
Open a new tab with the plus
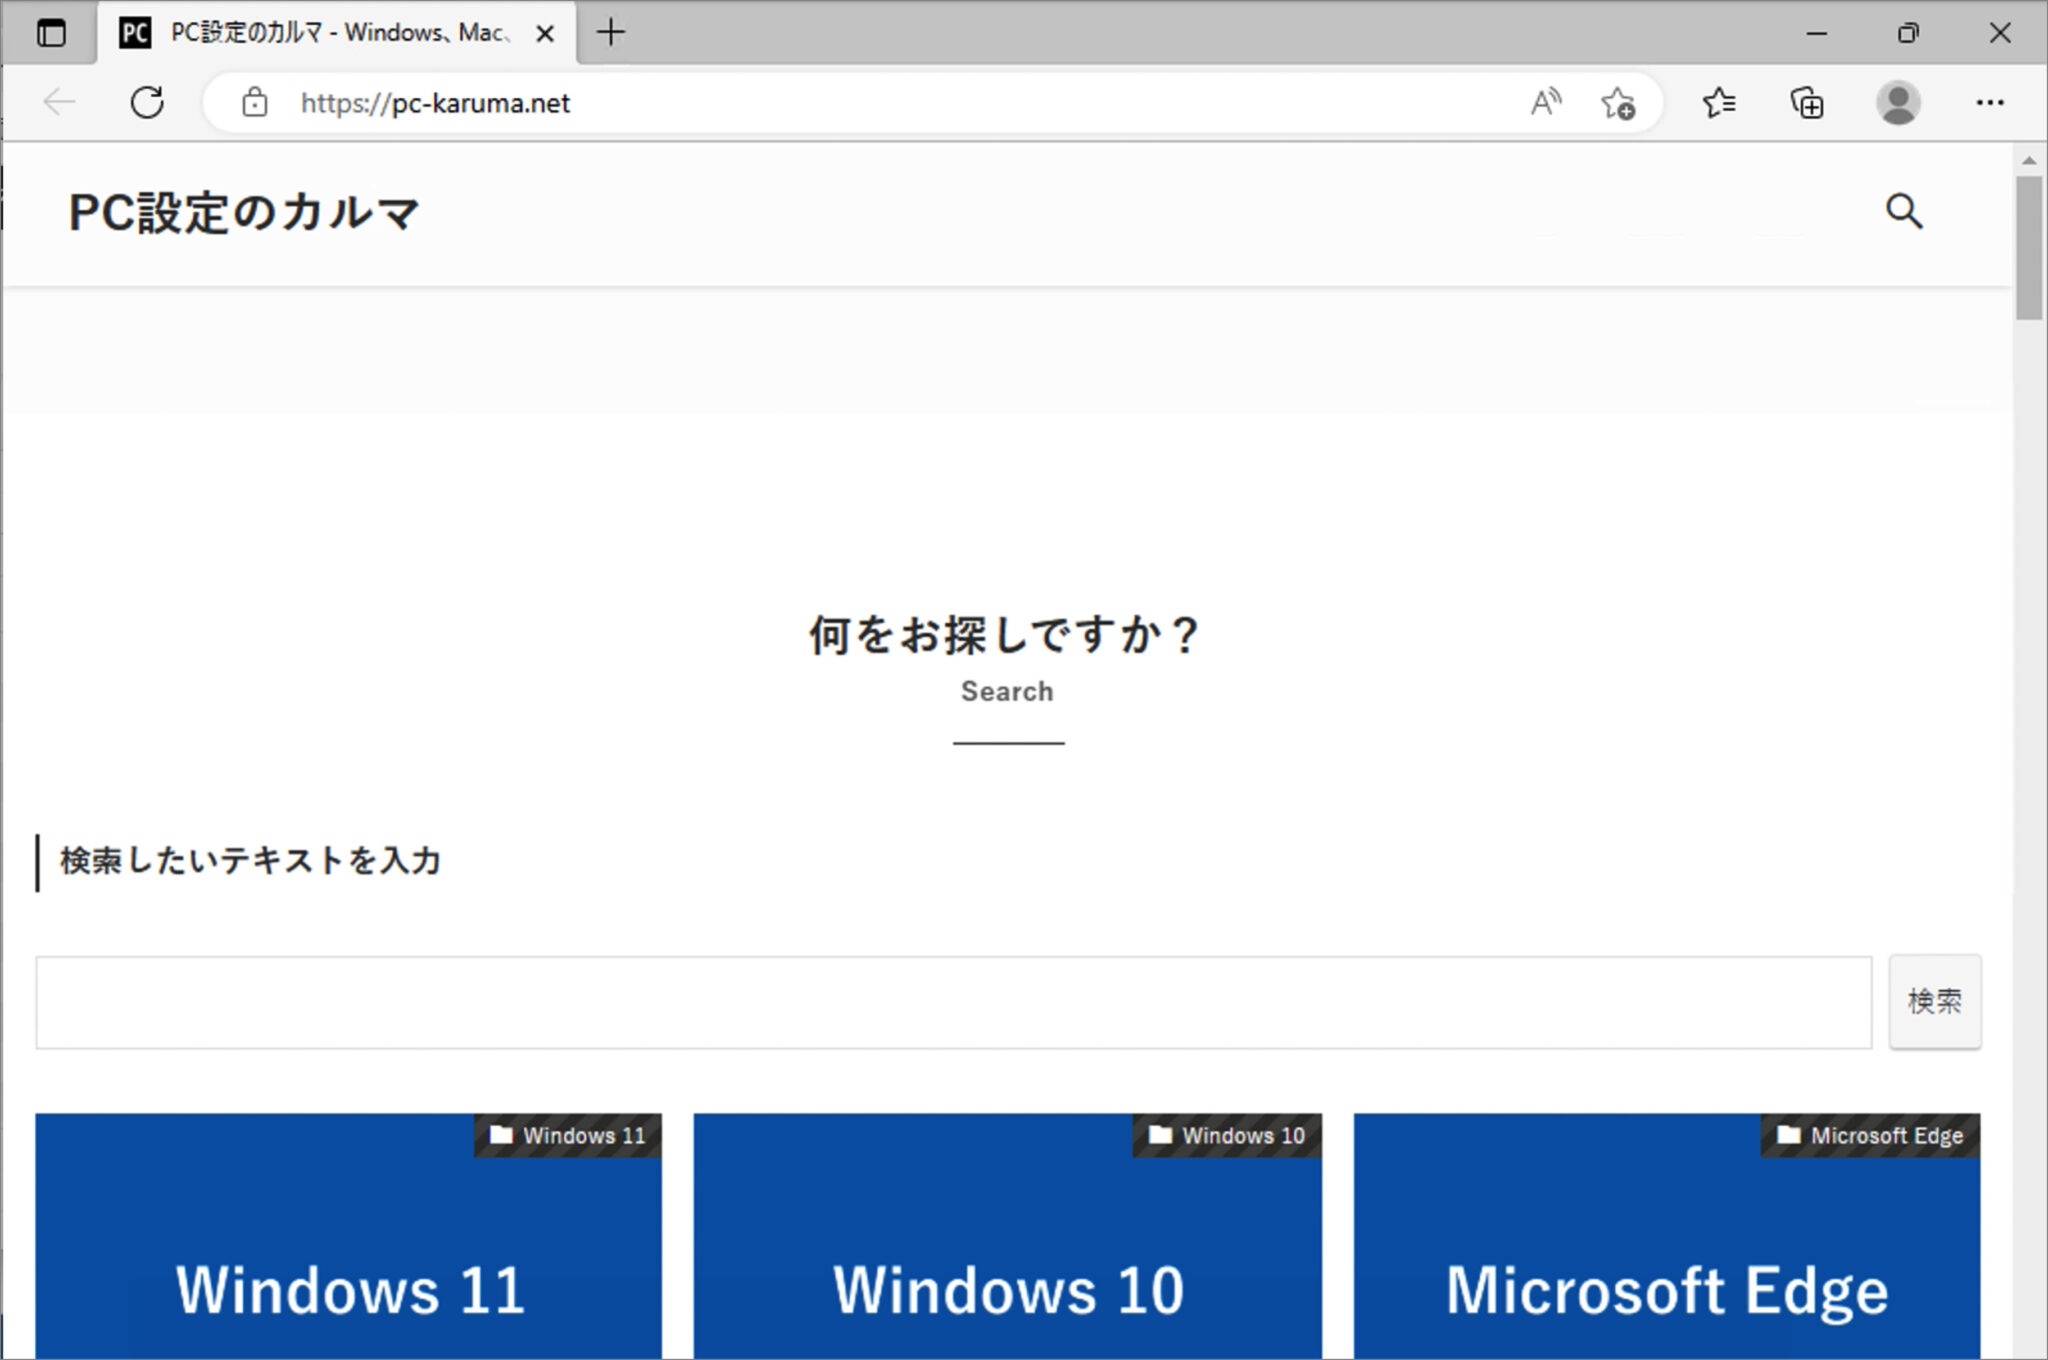[x=611, y=33]
